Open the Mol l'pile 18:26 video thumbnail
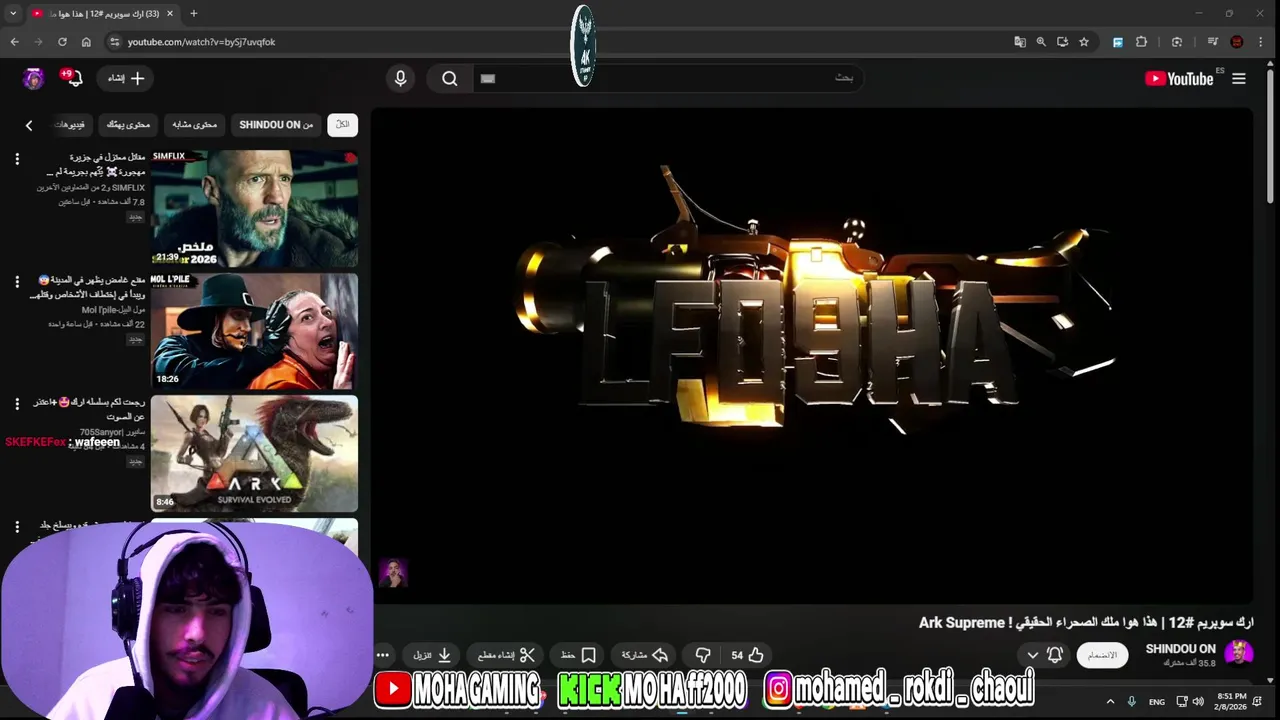 pos(254,331)
